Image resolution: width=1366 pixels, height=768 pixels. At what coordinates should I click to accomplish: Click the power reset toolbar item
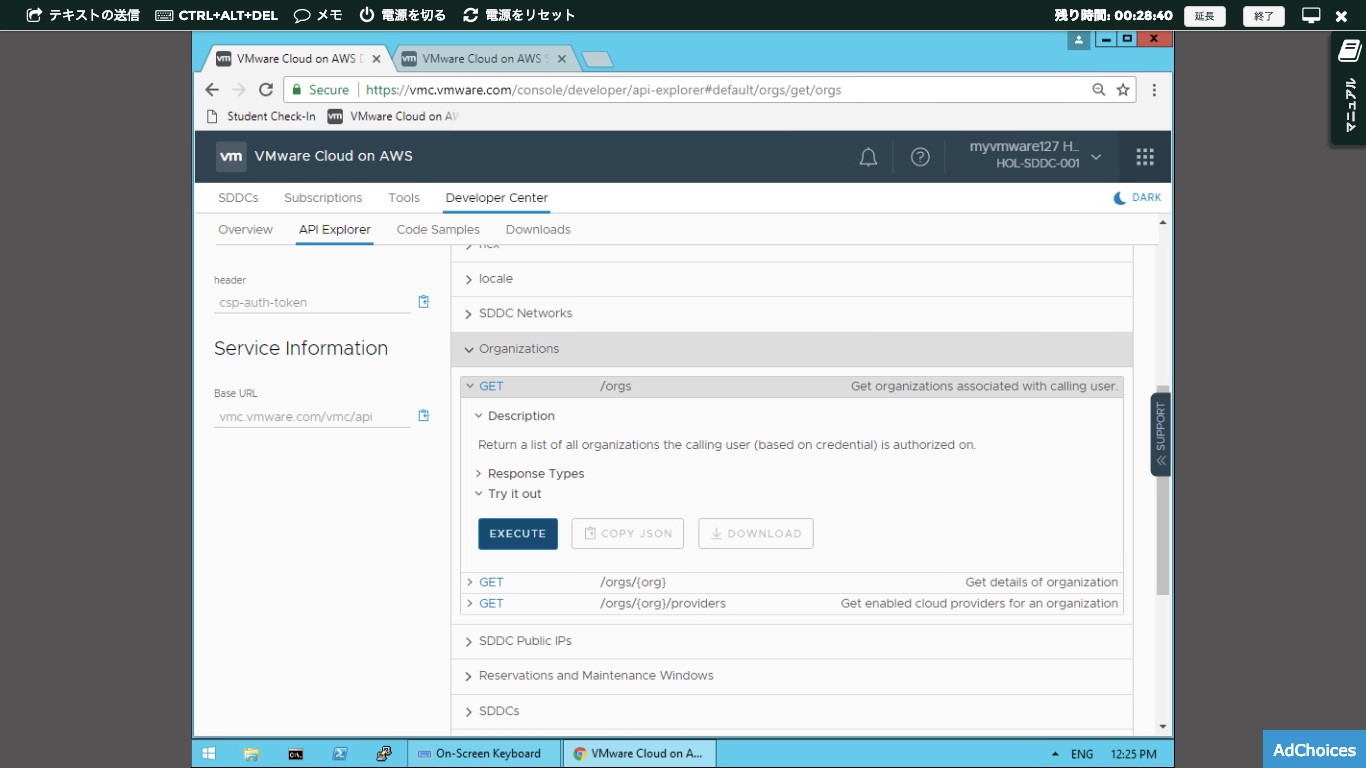click(x=519, y=15)
